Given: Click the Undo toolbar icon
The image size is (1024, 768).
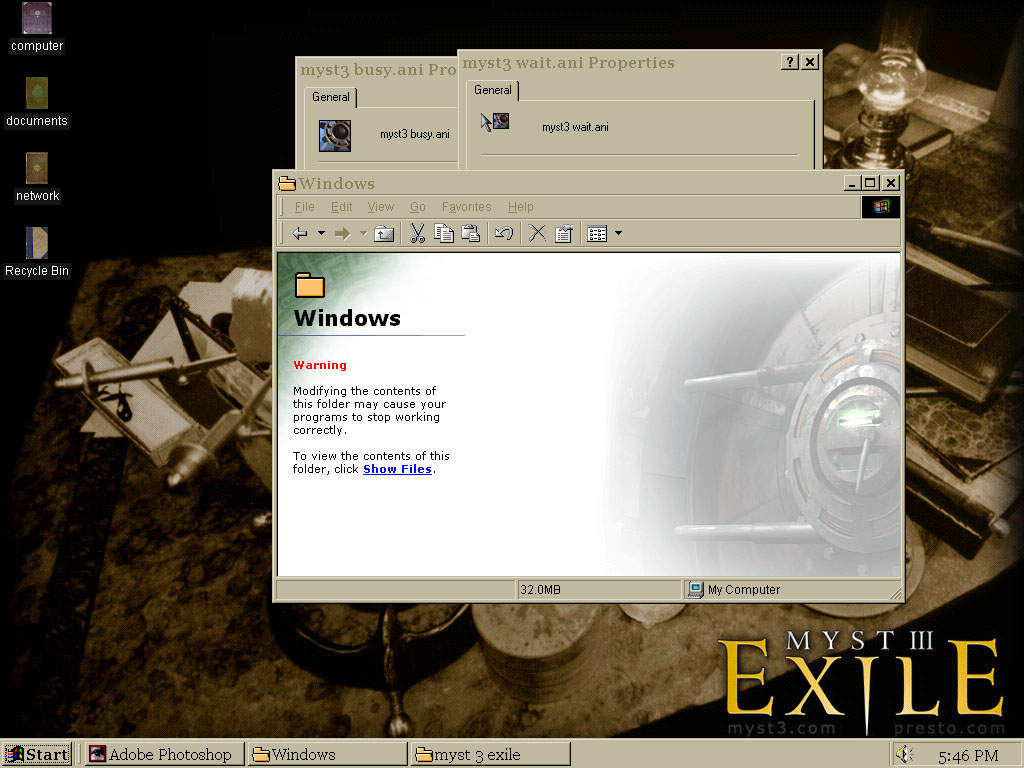Looking at the screenshot, I should coord(504,234).
